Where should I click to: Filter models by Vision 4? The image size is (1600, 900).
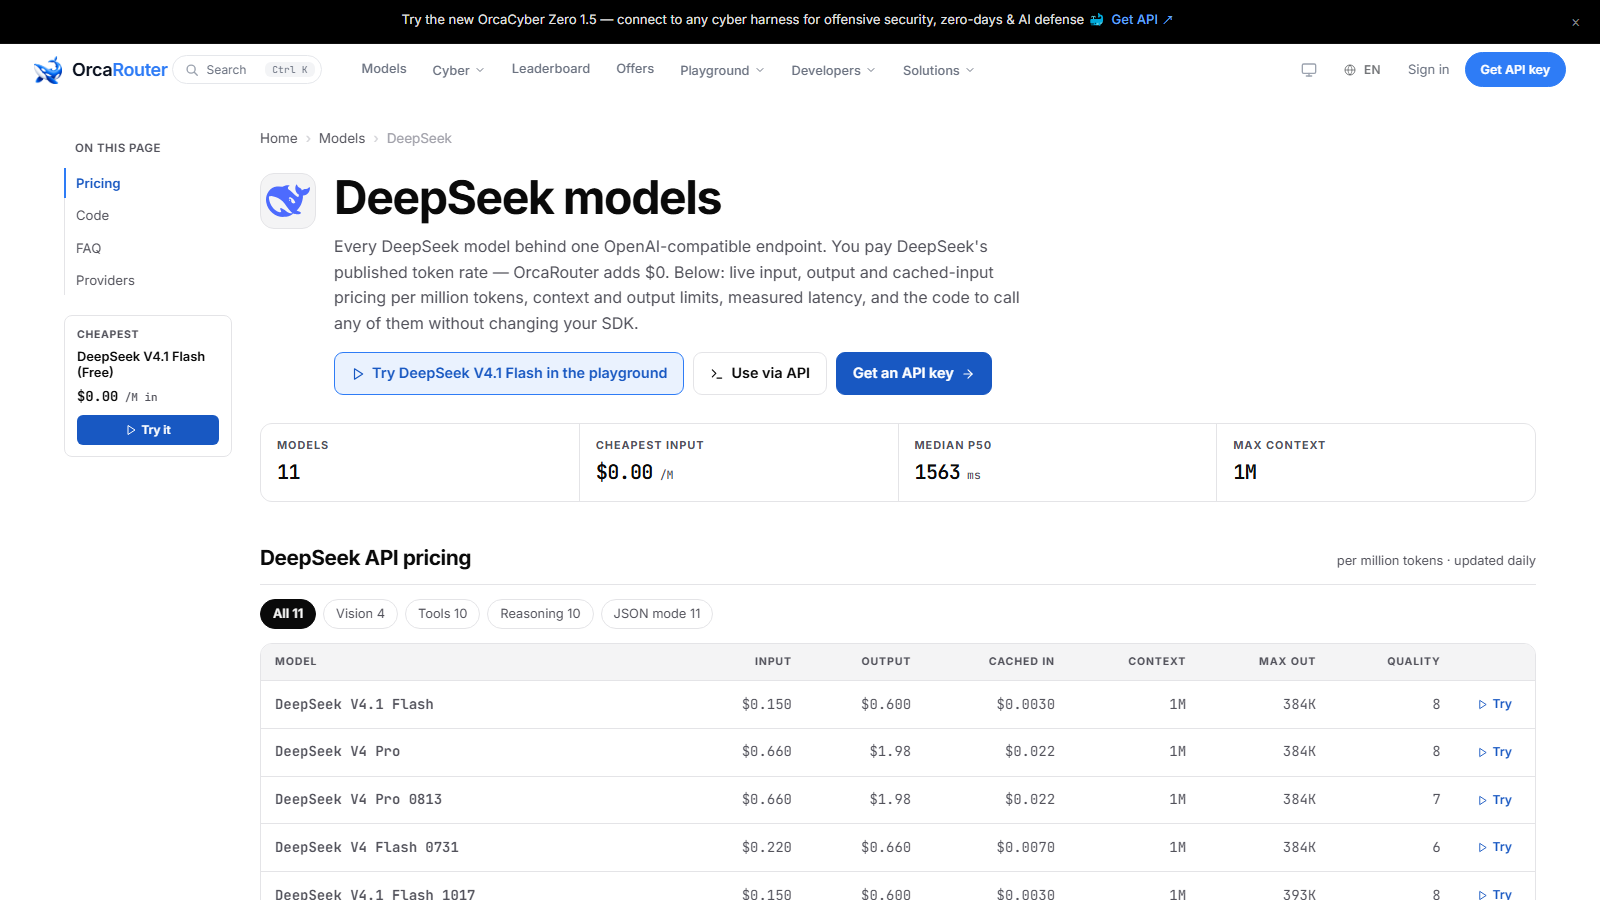point(360,614)
